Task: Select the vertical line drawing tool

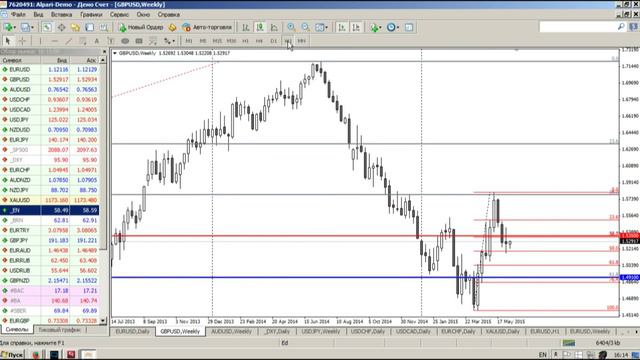Action: (40, 41)
